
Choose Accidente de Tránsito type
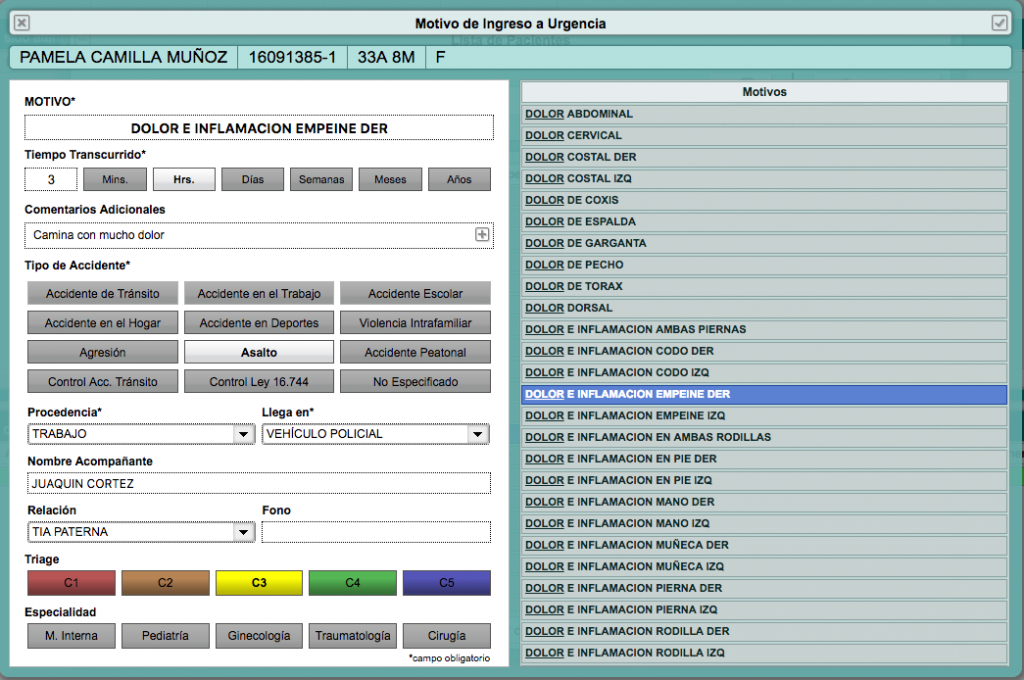103,293
